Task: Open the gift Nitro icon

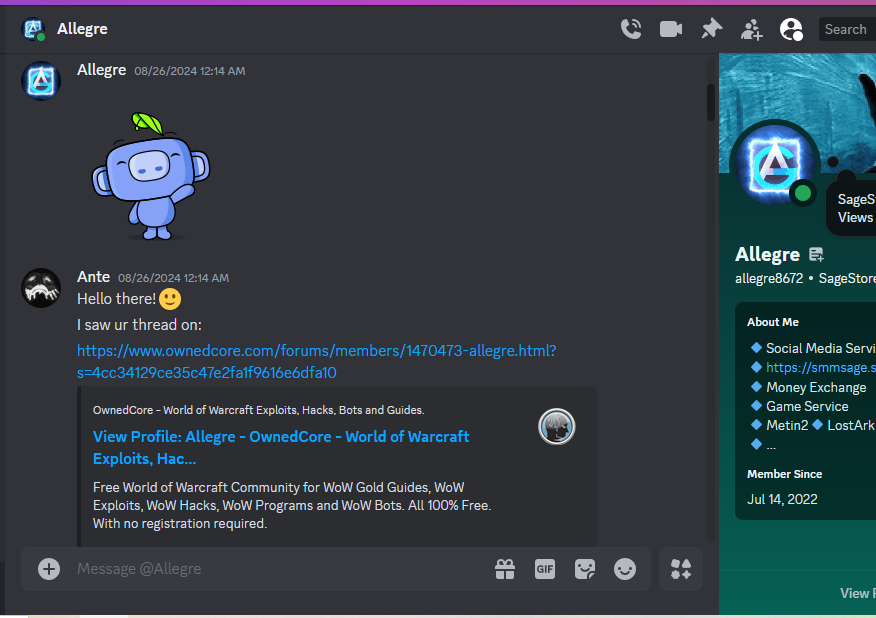Action: pos(505,569)
